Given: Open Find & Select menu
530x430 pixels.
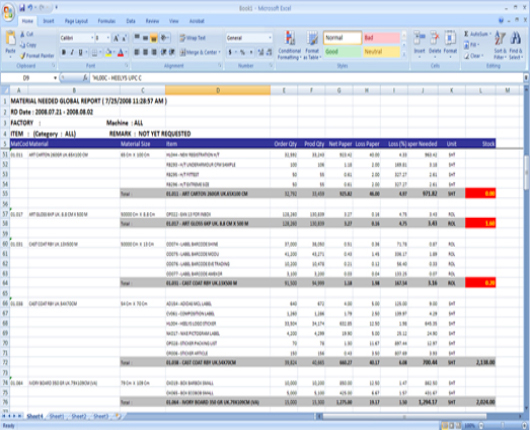Looking at the screenshot, I should 516,45.
